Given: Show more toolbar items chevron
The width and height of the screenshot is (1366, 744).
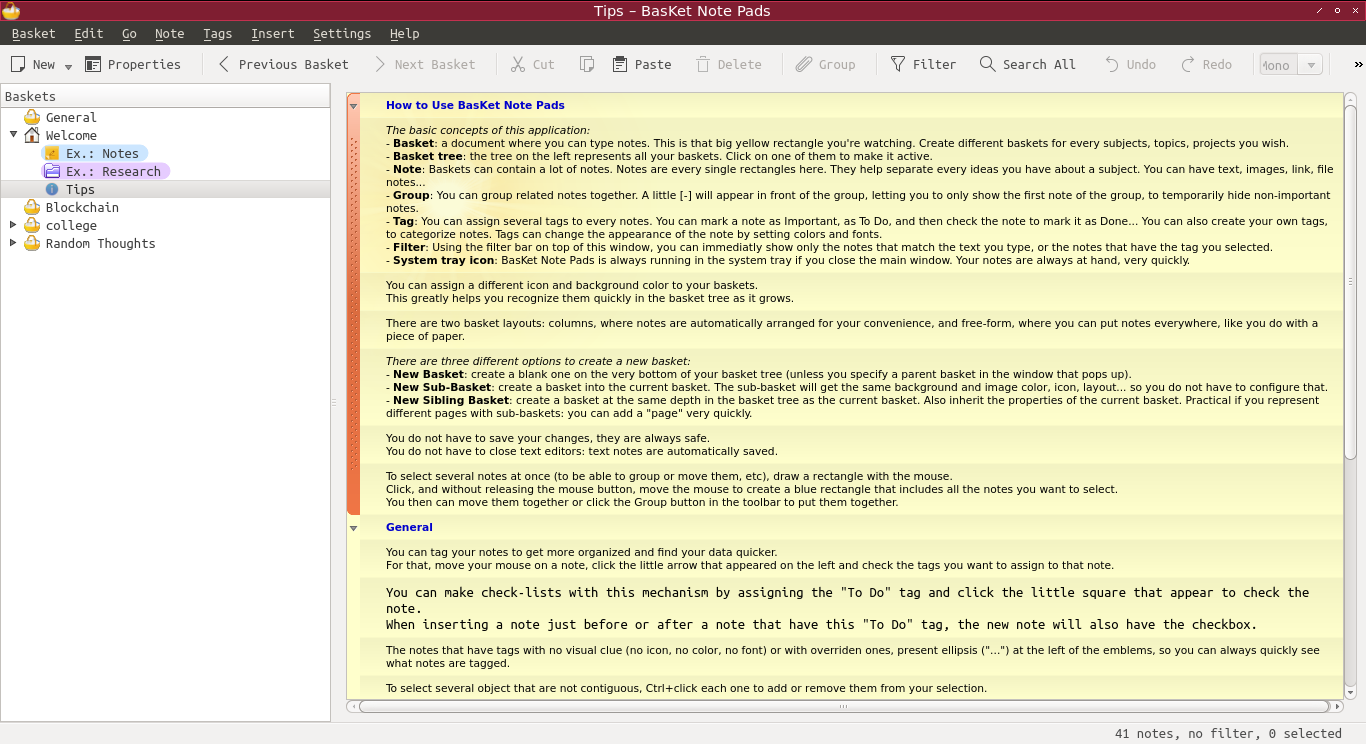Looking at the screenshot, I should [1358, 64].
